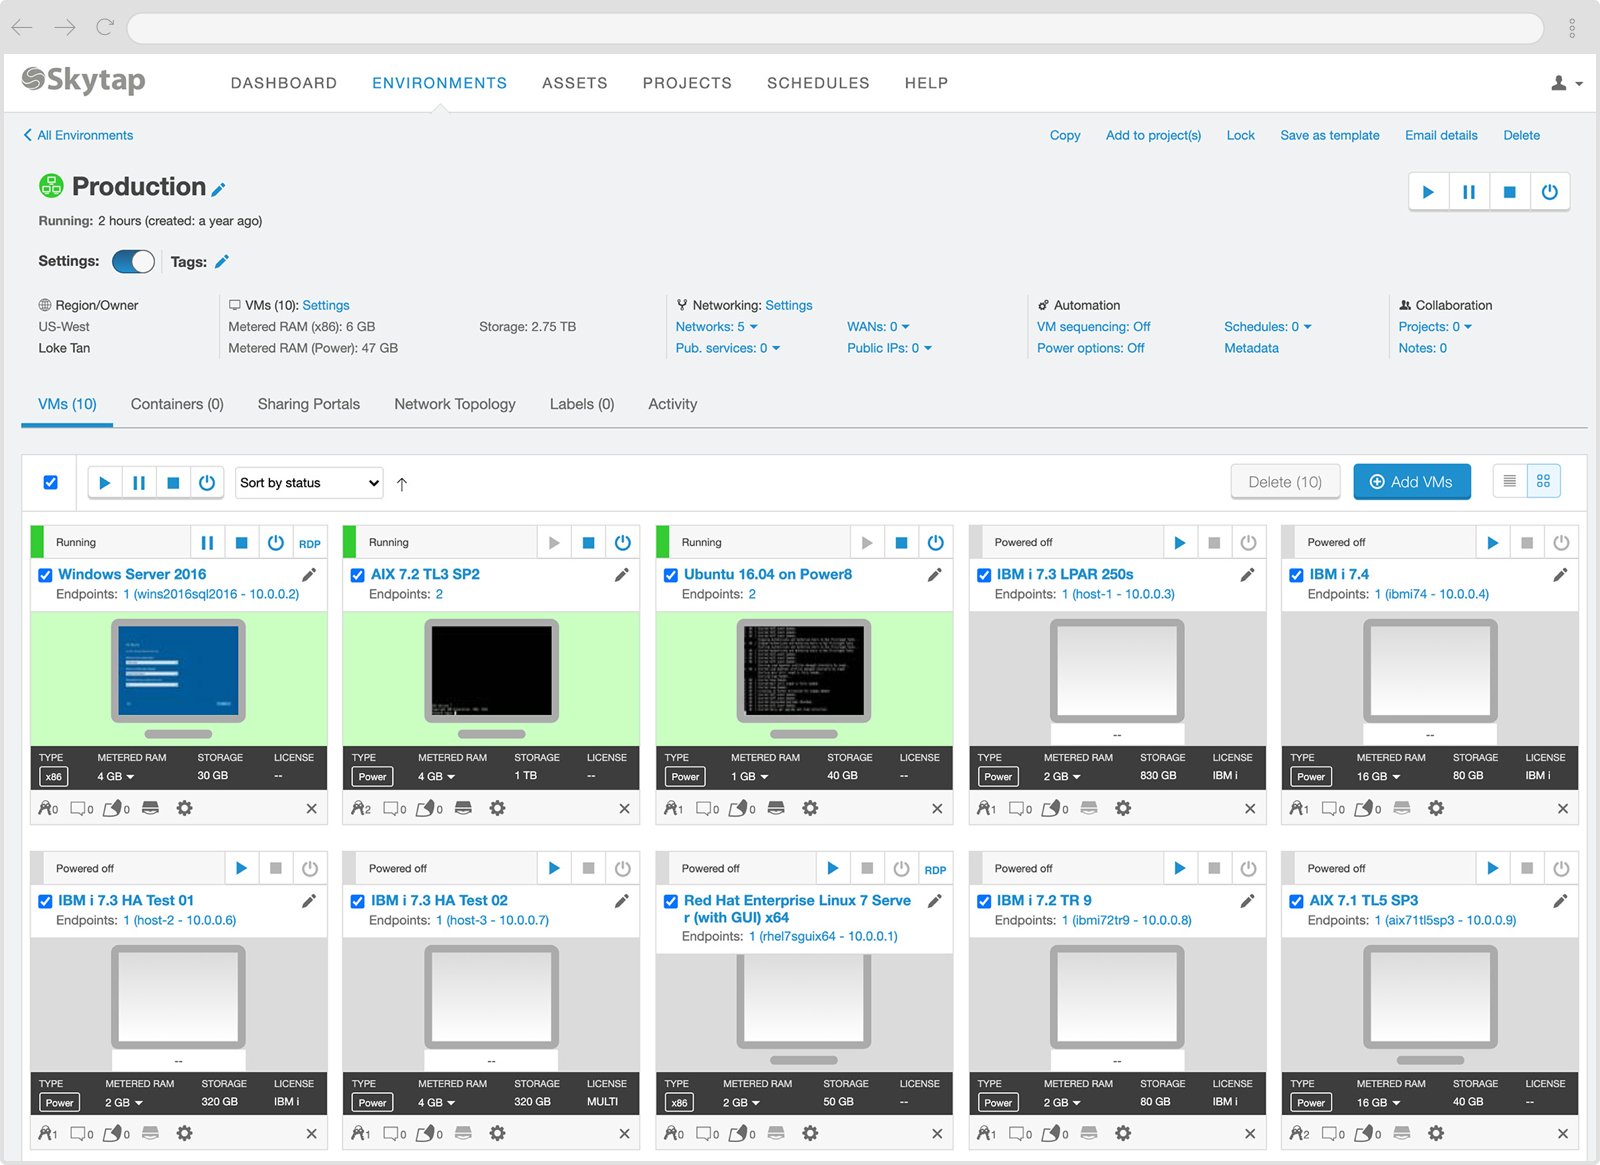Click the browser address bar
The width and height of the screenshot is (1600, 1165).
pos(836,28)
